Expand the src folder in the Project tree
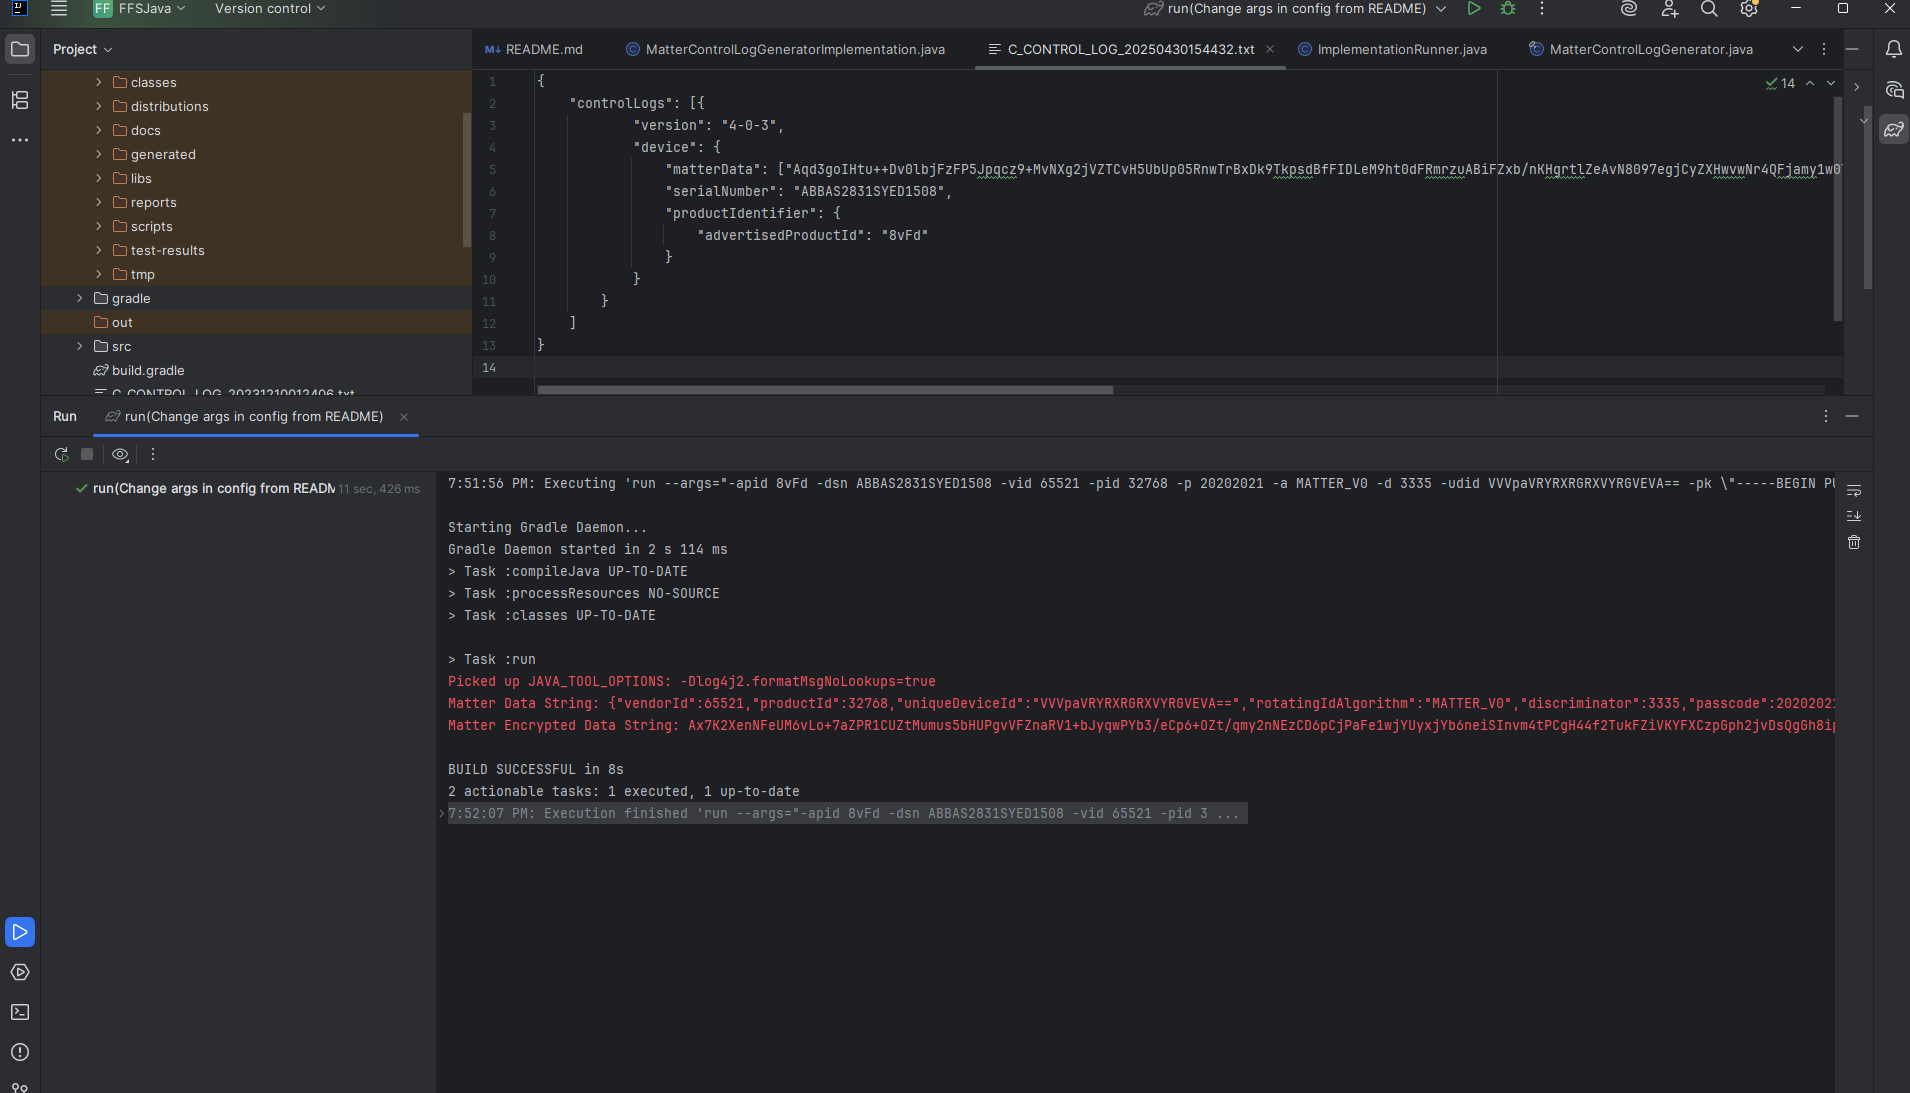The width and height of the screenshot is (1910, 1093). coord(79,346)
